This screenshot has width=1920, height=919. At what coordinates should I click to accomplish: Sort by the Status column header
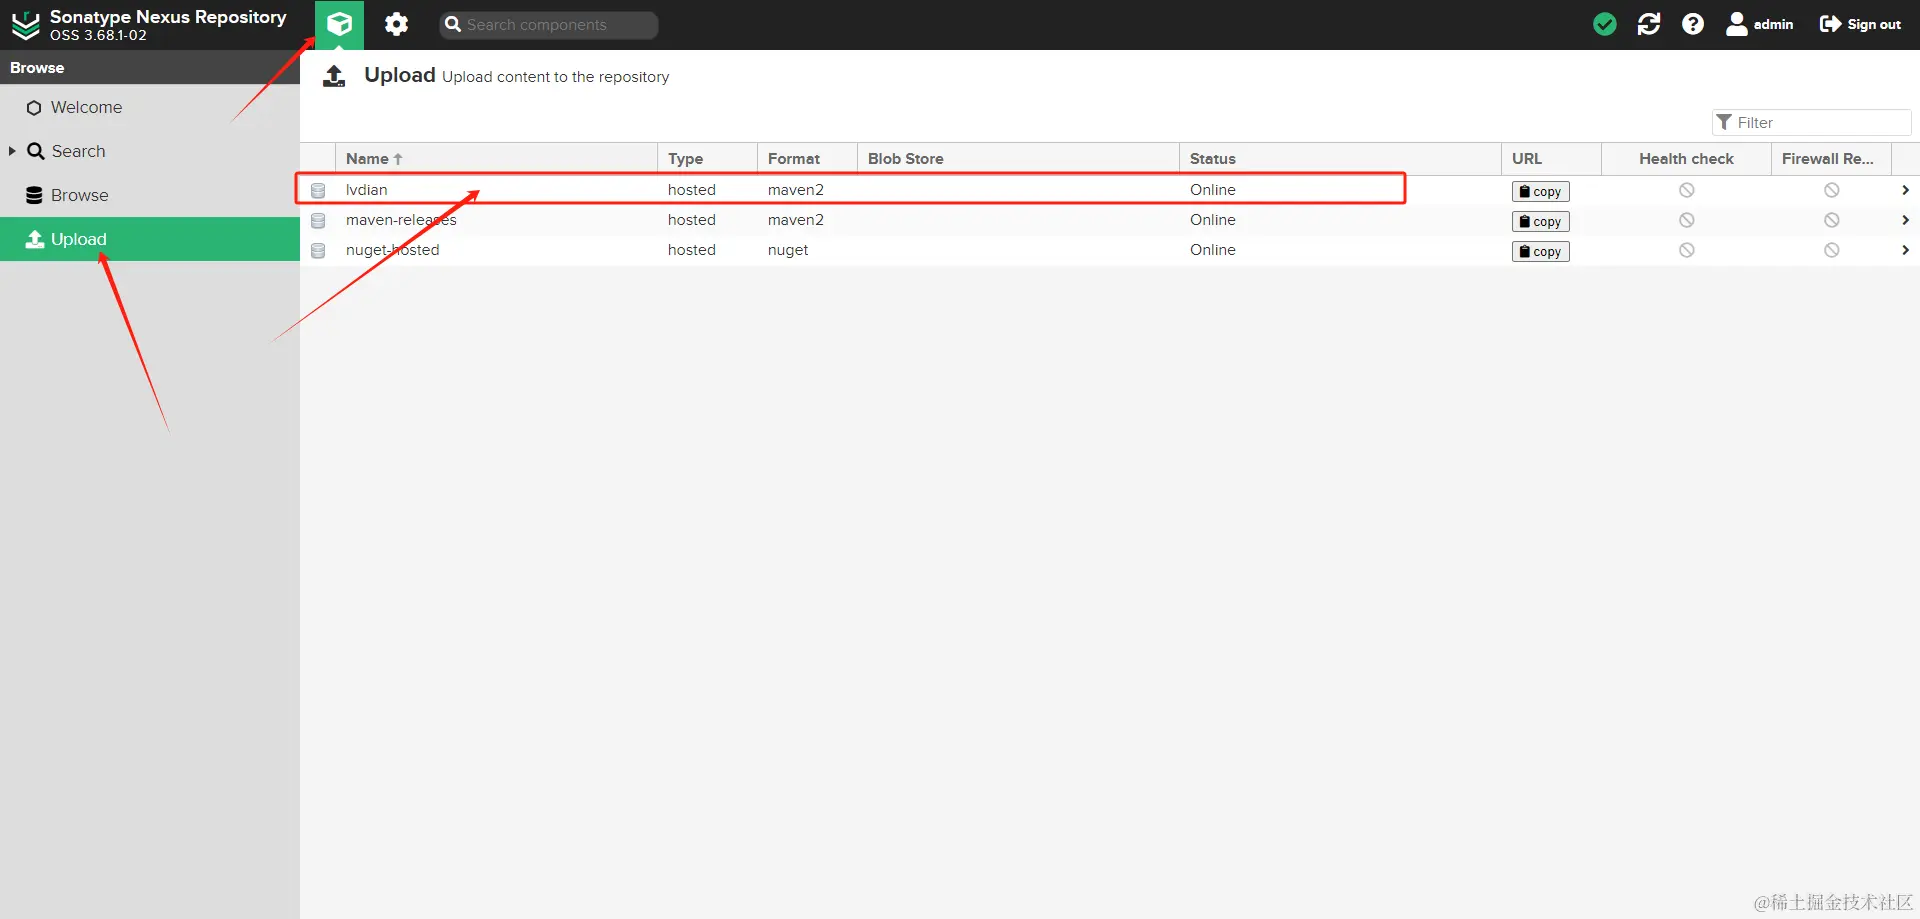(x=1340, y=159)
